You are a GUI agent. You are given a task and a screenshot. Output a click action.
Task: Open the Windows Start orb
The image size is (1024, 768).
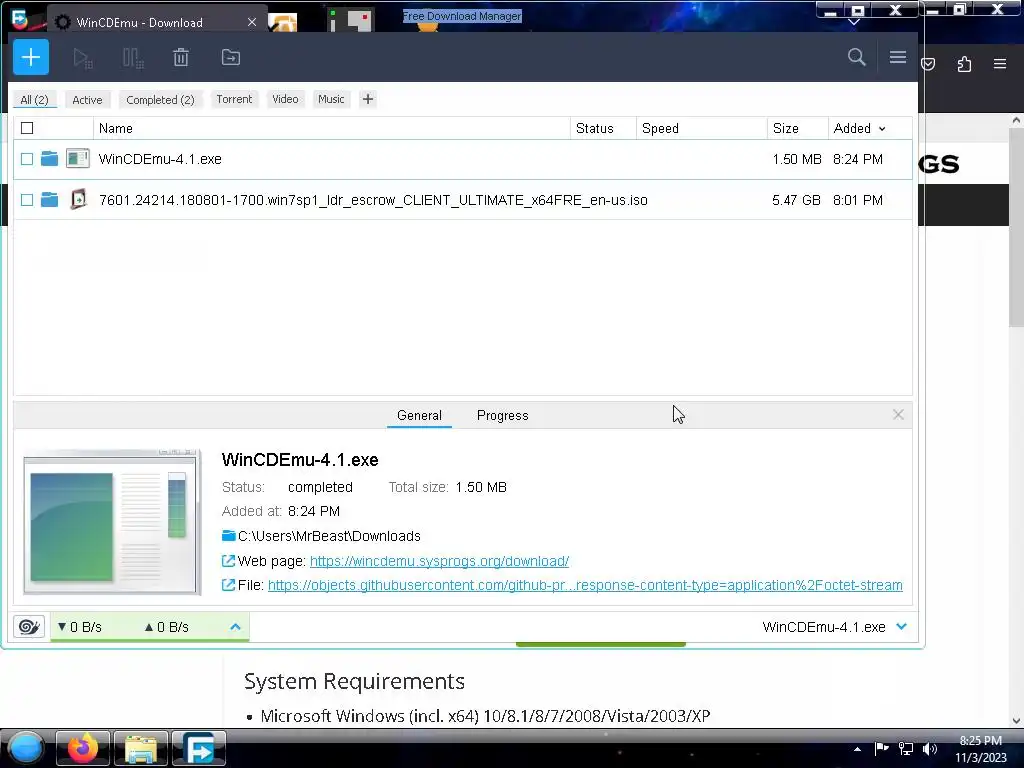click(25, 748)
